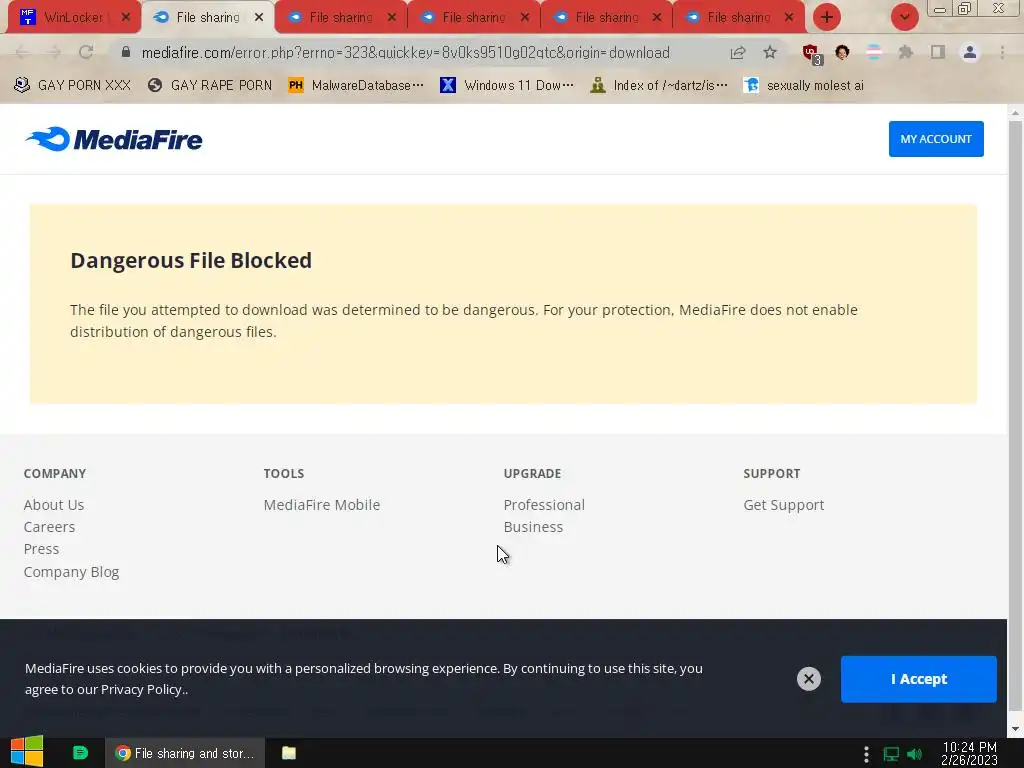Open the MalwareDatabase bookmark
Viewport: 1024px width, 768px height.
coord(356,85)
